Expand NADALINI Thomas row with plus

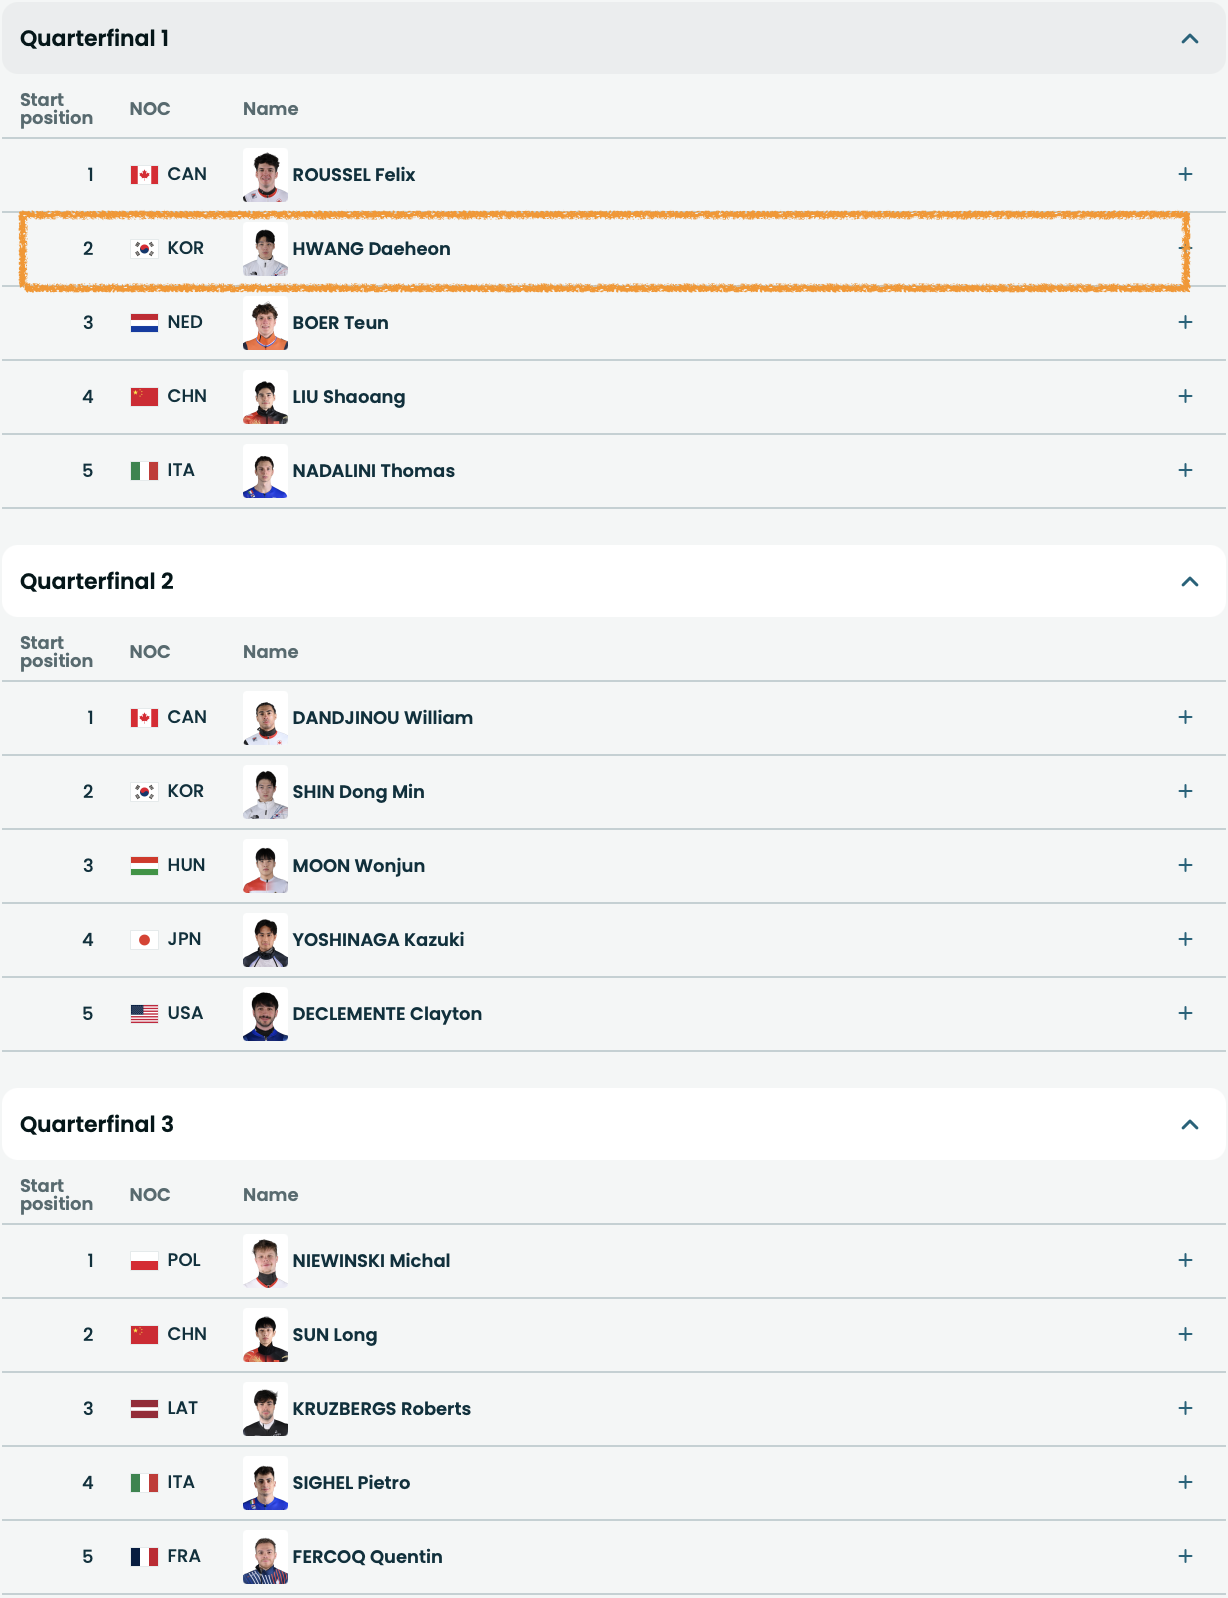pyautogui.click(x=1185, y=470)
